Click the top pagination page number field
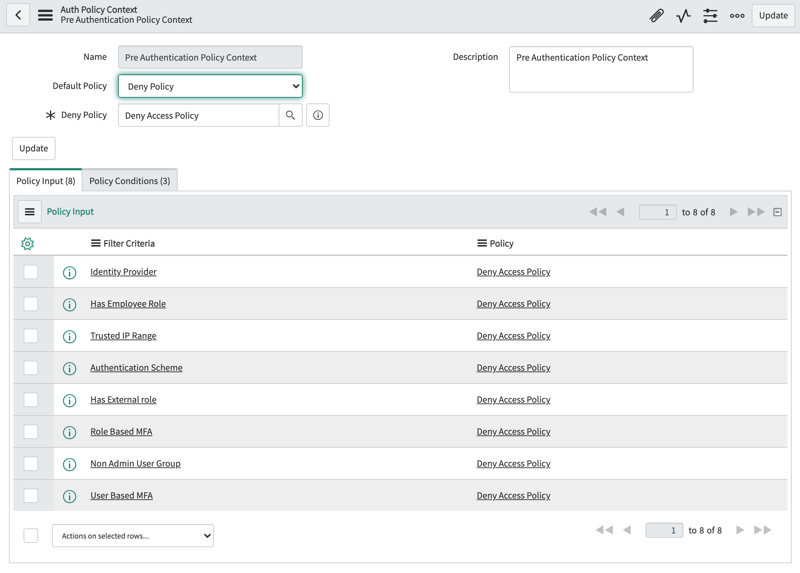Image resolution: width=800 pixels, height=573 pixels. coord(658,212)
